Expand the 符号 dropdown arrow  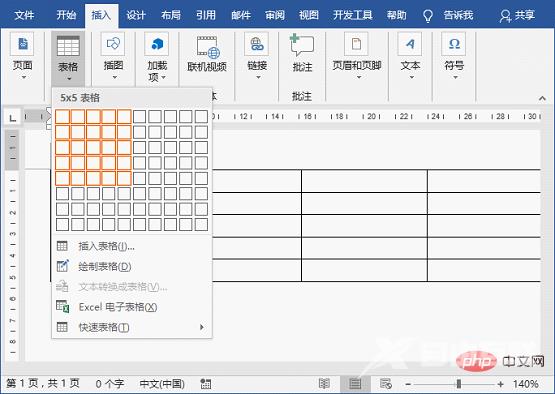pyautogui.click(x=456, y=77)
